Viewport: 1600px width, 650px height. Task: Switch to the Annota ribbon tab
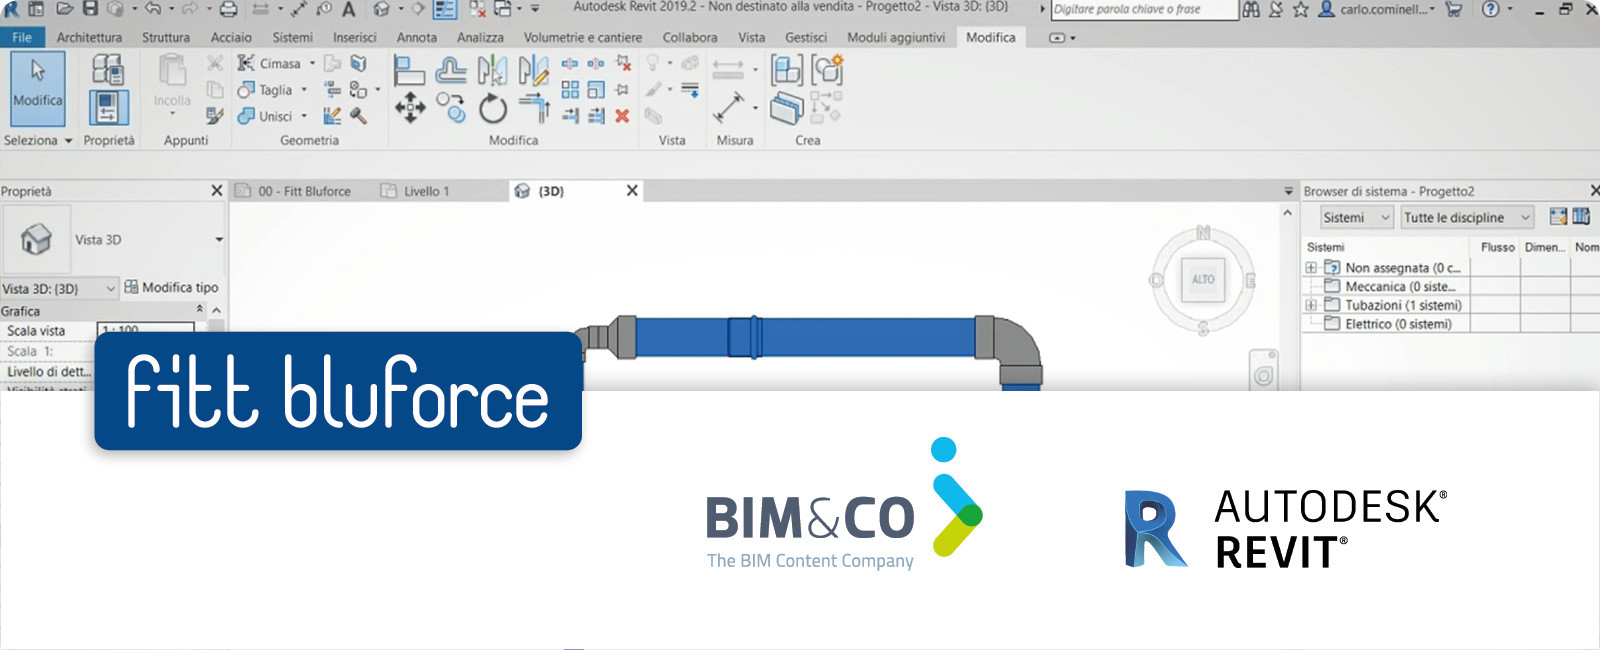tap(417, 38)
